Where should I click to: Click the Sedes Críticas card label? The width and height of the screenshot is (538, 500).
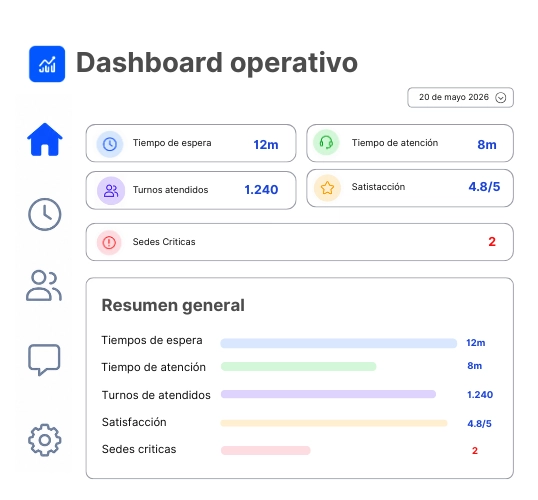coord(164,242)
